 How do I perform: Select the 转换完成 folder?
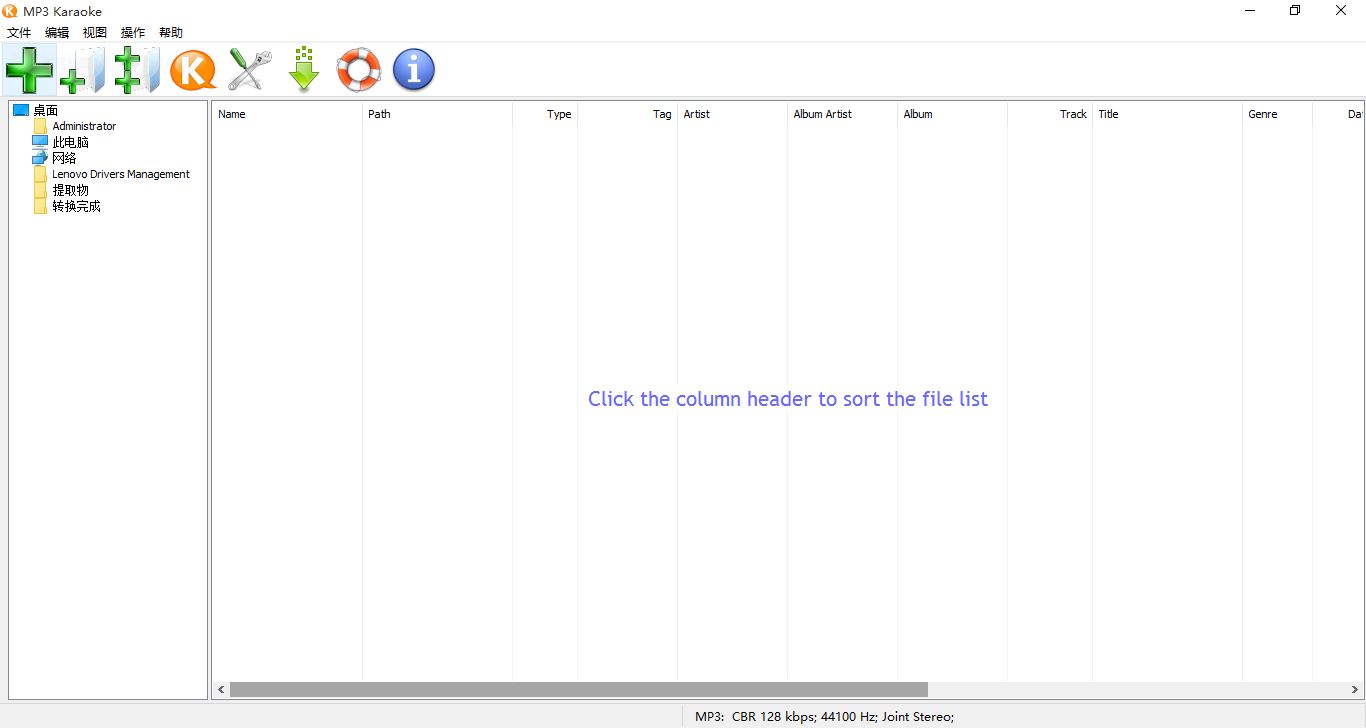click(x=77, y=206)
